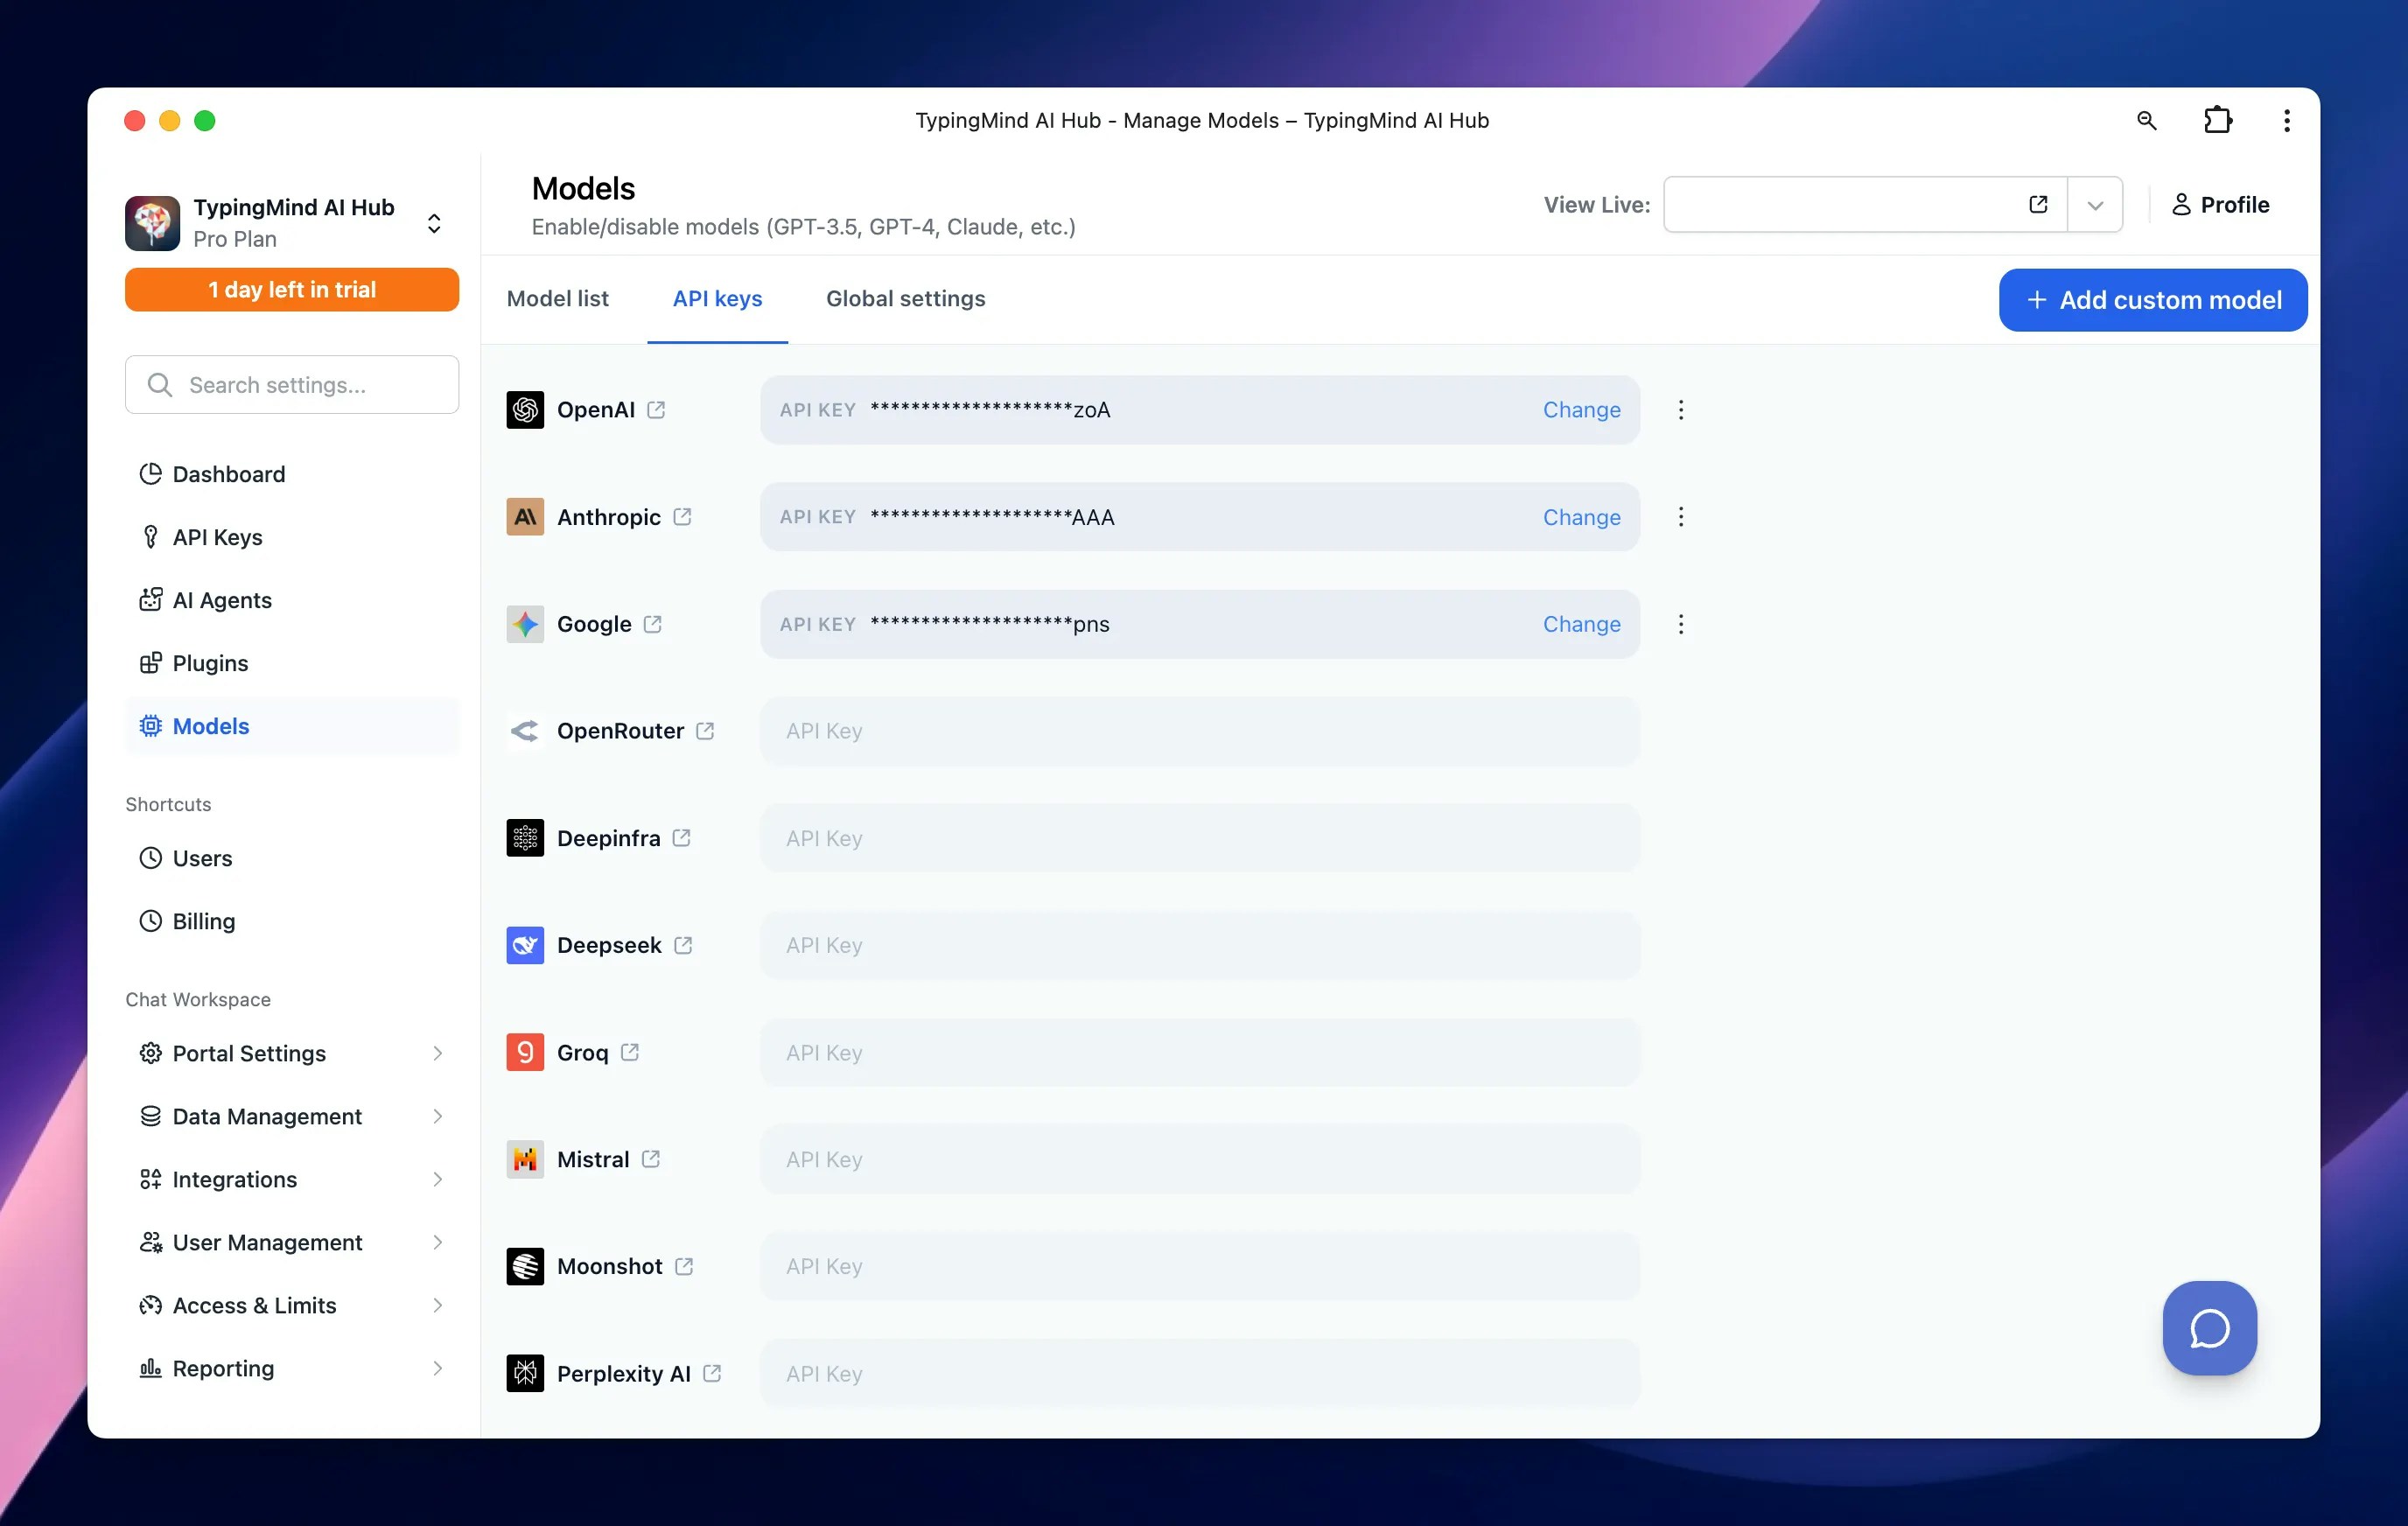Open the Groq external link icon
Viewport: 2408px width, 1526px height.
click(x=630, y=1052)
